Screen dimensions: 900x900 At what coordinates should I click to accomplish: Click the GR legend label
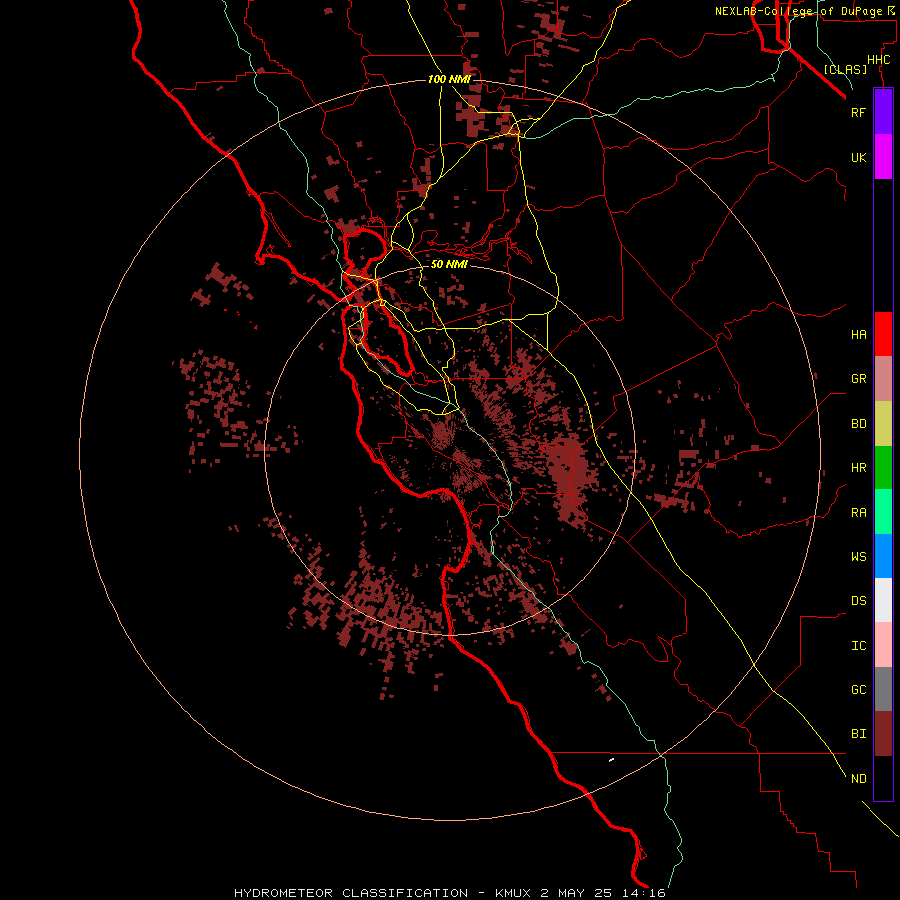858,379
